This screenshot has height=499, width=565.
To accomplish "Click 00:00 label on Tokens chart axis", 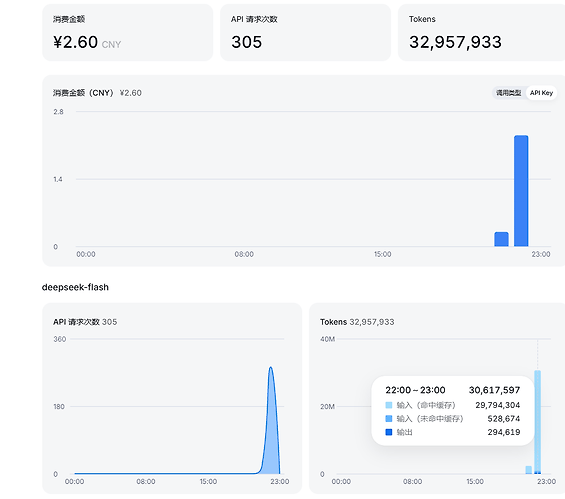I will (341, 481).
